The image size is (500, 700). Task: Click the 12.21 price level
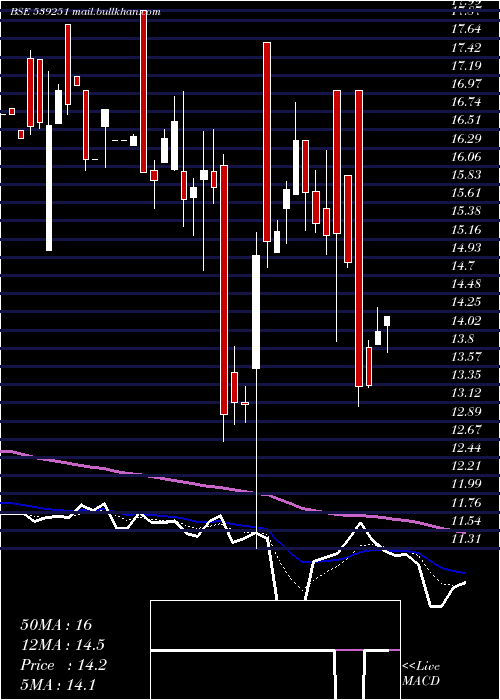(466, 466)
